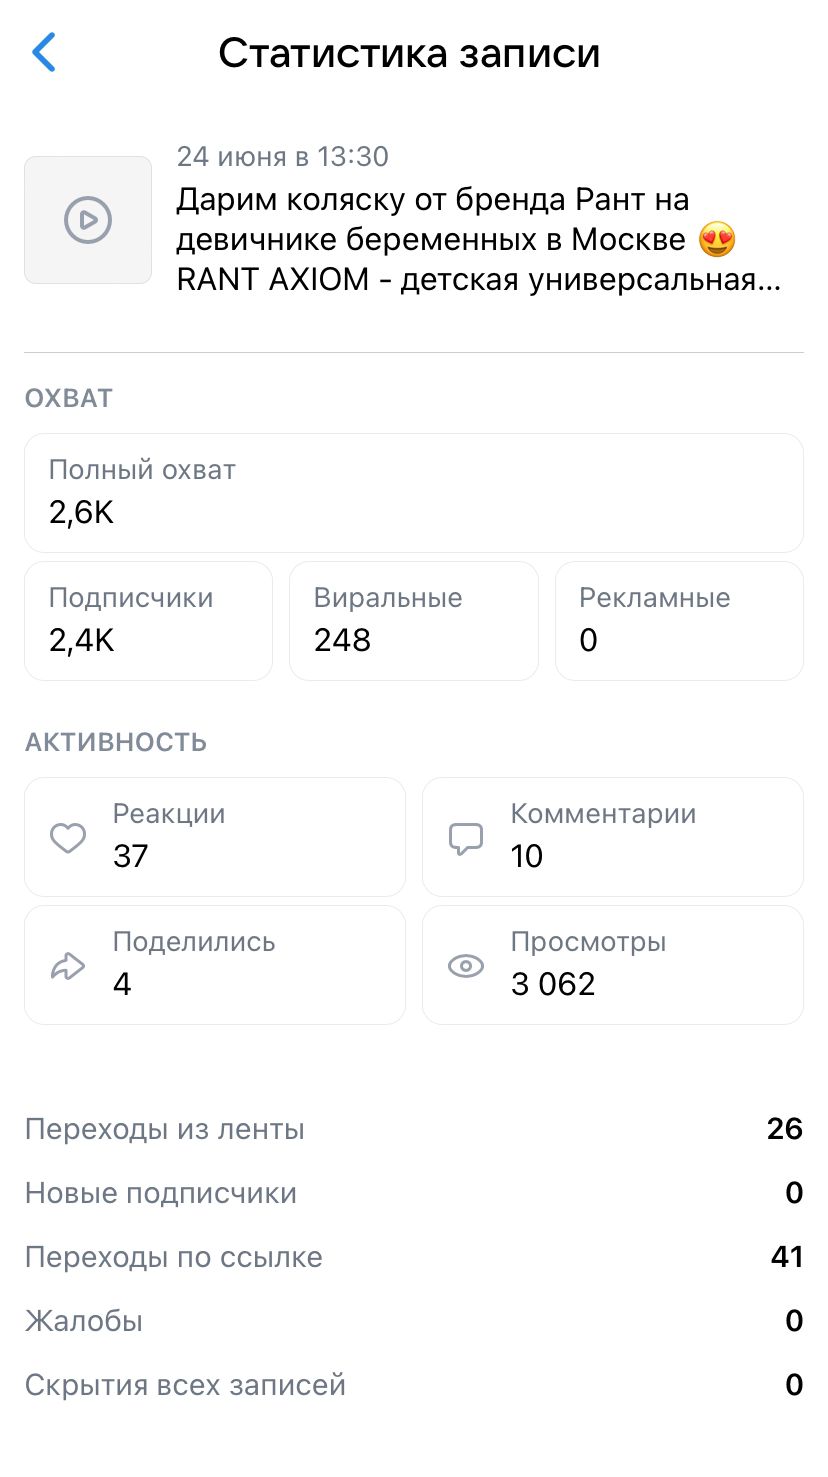Click the Скрытия всех записей row
Image resolution: width=828 pixels, height=1477 pixels.
(x=414, y=1385)
